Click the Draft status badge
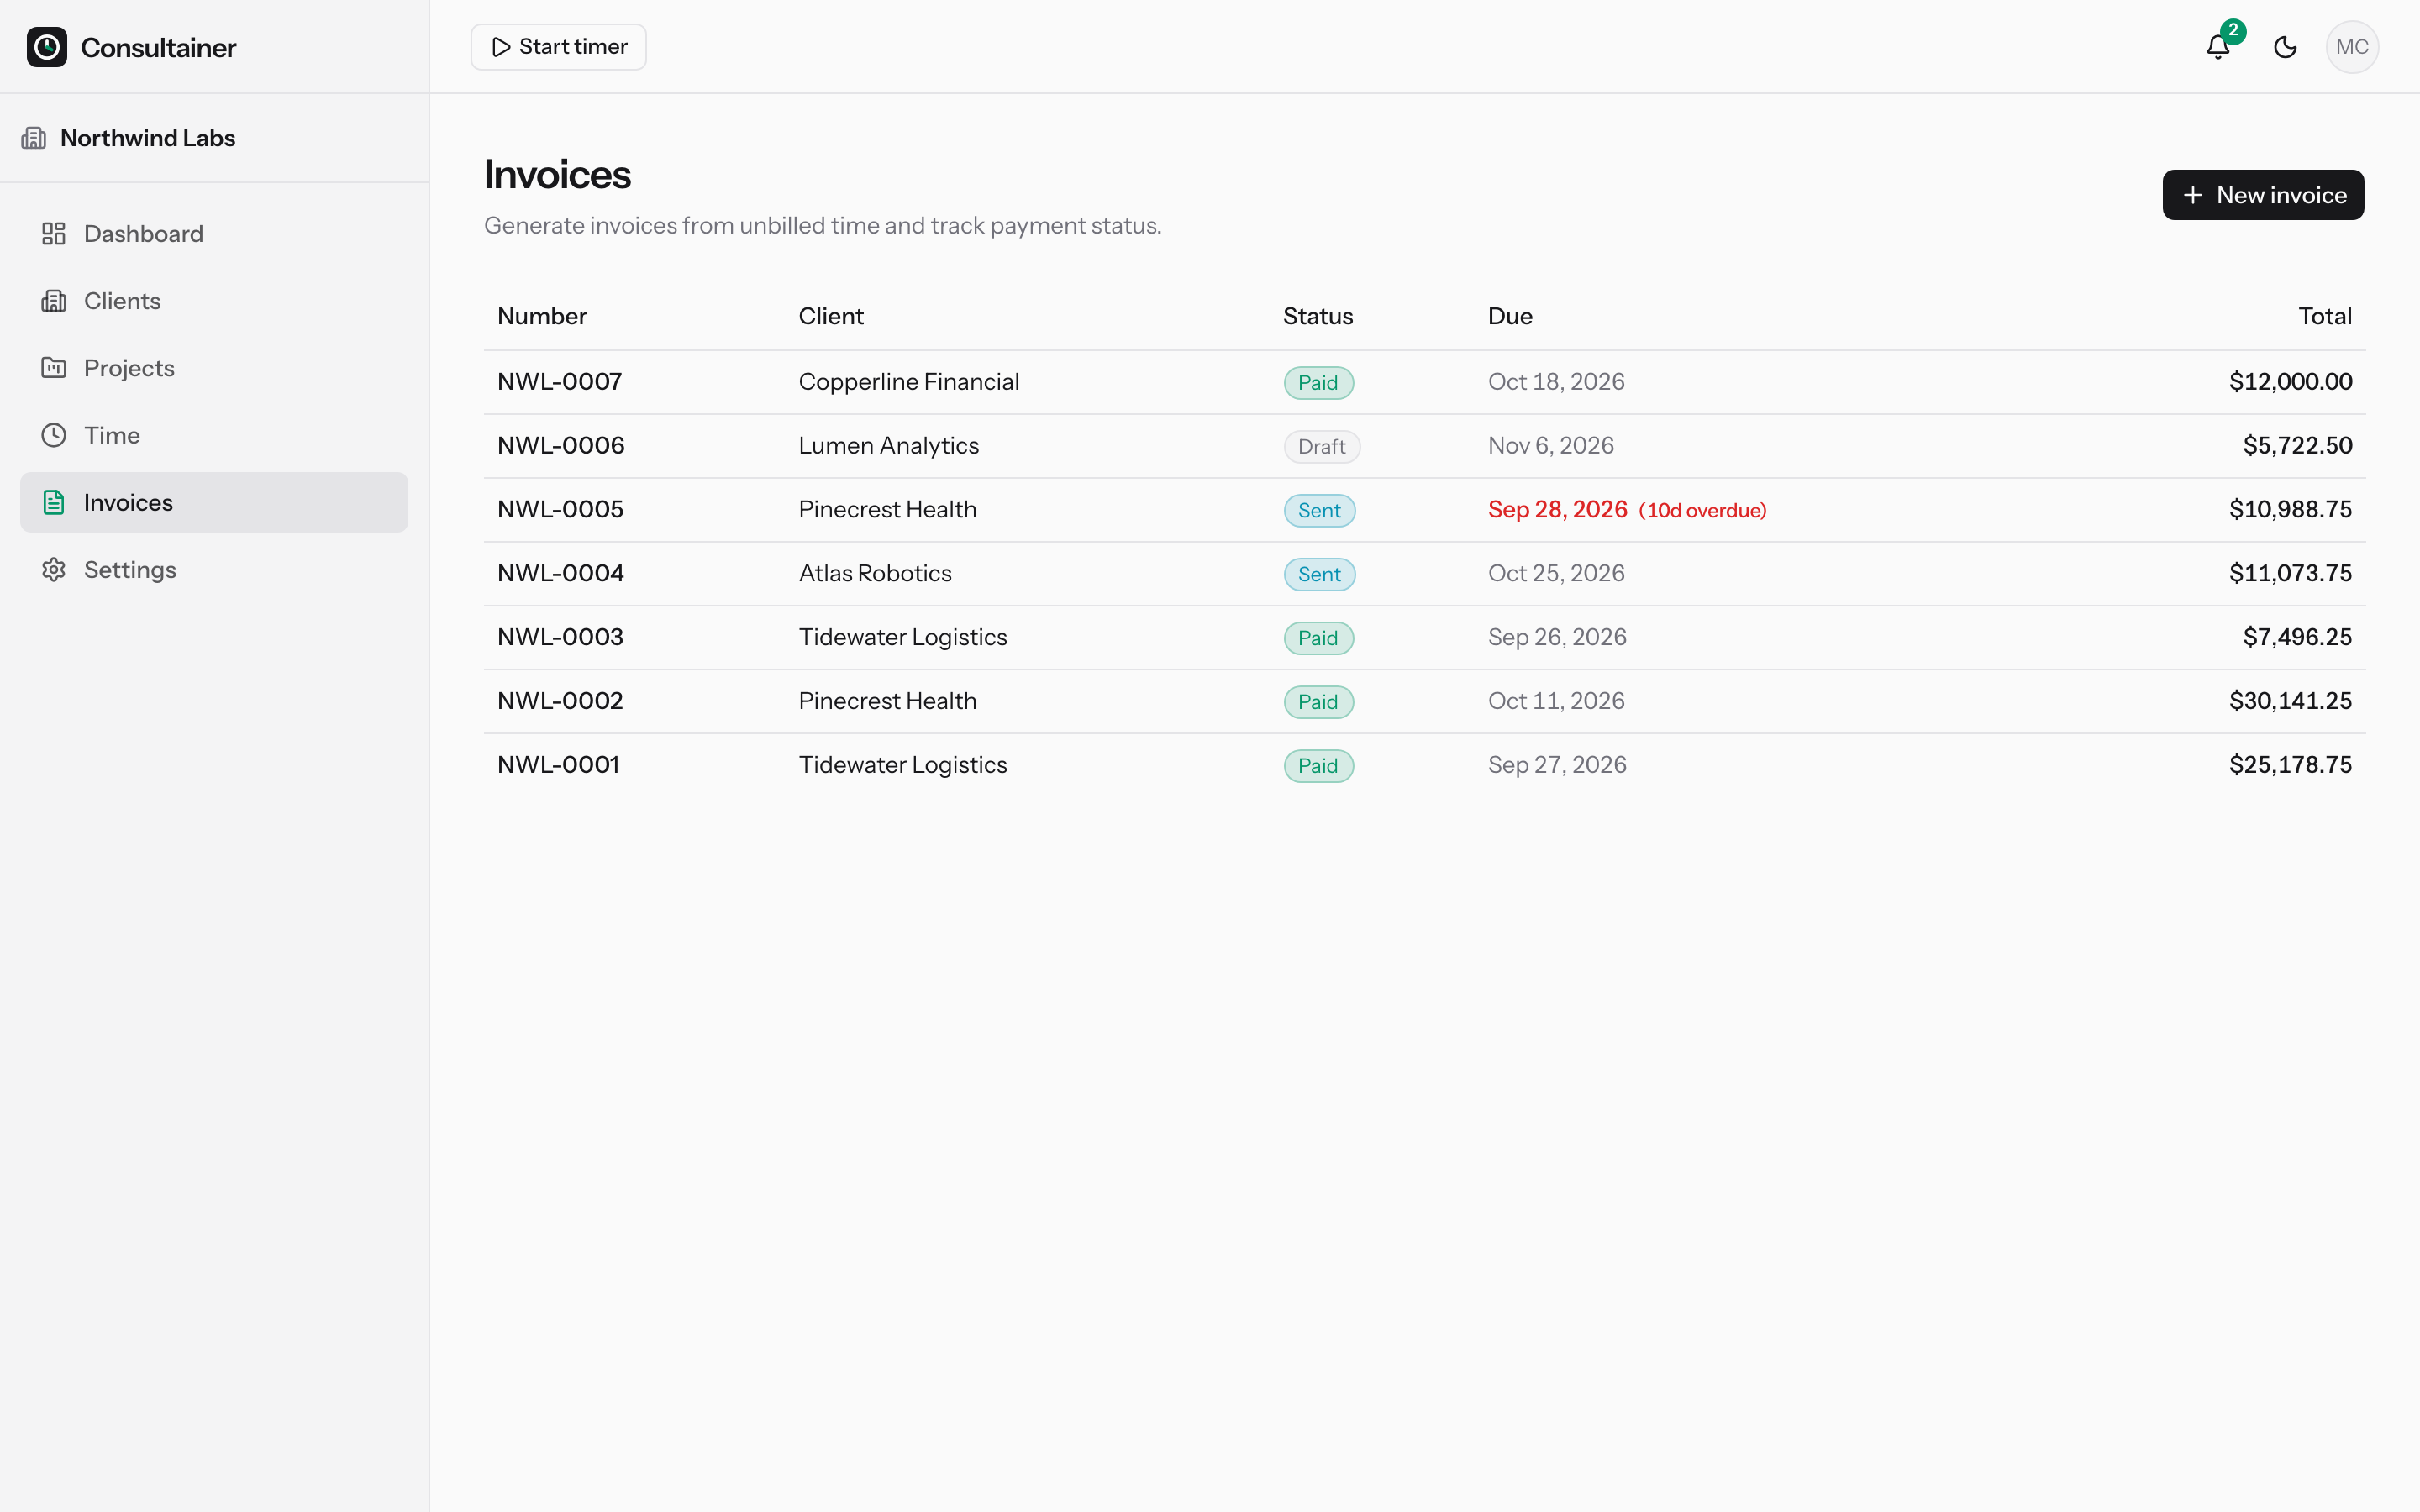The height and width of the screenshot is (1512, 2420). coord(1322,447)
